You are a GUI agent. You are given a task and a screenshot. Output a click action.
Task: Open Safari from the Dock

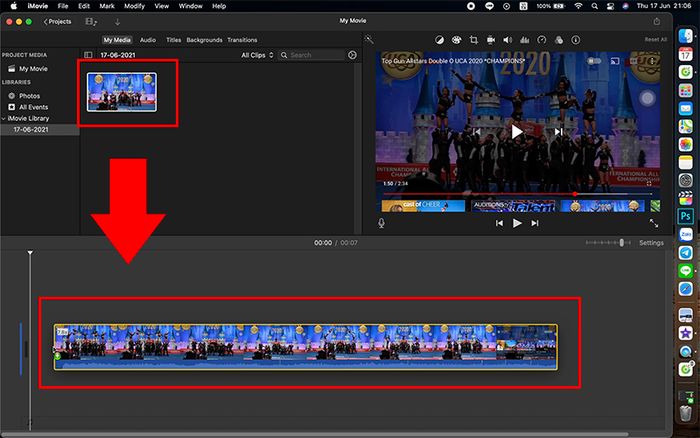coord(686,289)
